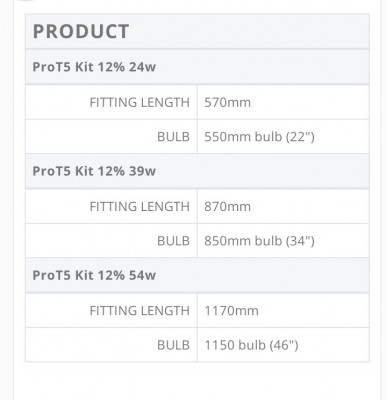Click the 54w text in third kit heading
The image size is (387, 400).
[x=142, y=275]
